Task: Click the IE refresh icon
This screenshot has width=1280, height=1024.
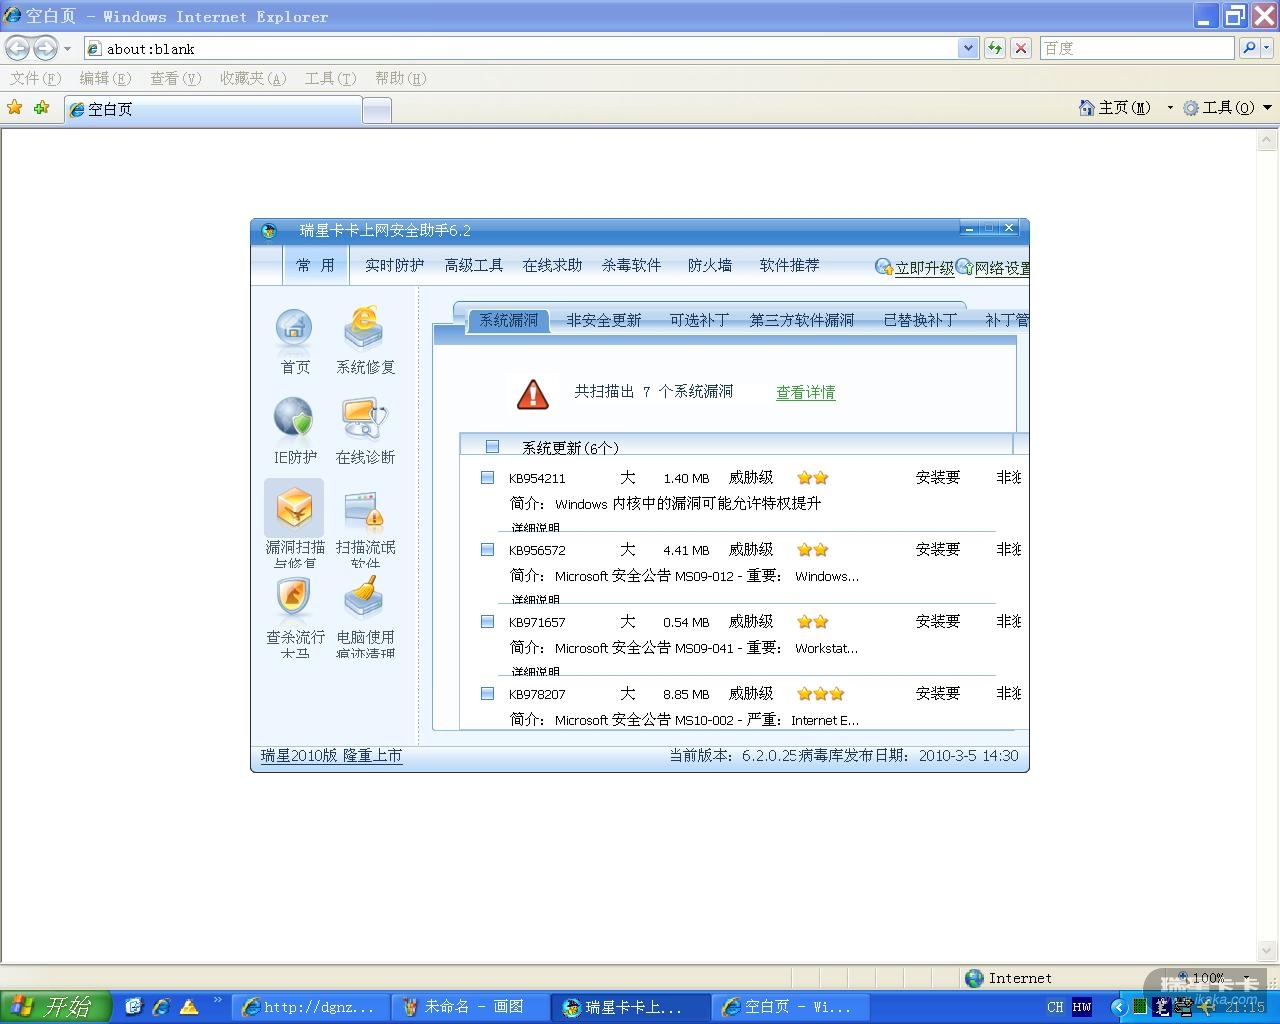Action: (995, 48)
